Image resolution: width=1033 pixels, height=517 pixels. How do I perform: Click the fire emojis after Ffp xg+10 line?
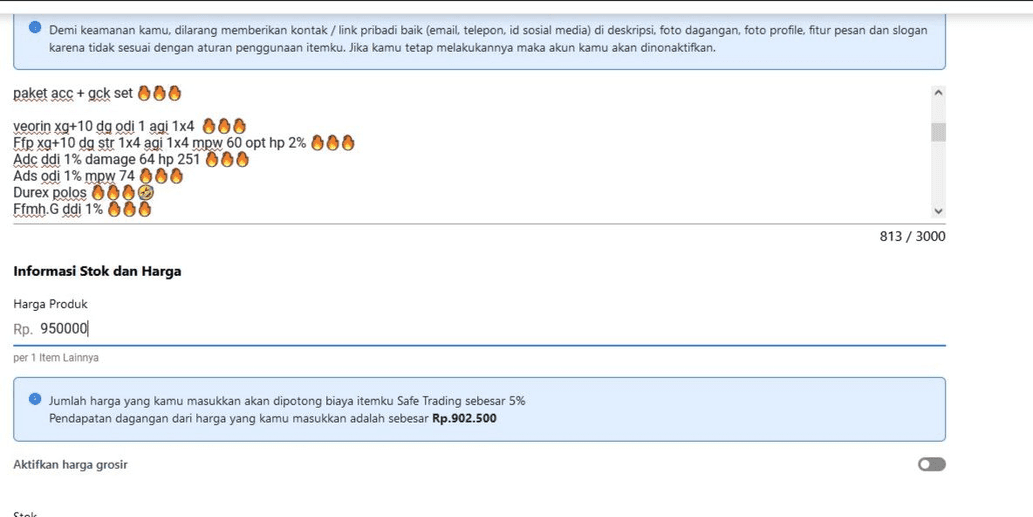(x=333, y=142)
